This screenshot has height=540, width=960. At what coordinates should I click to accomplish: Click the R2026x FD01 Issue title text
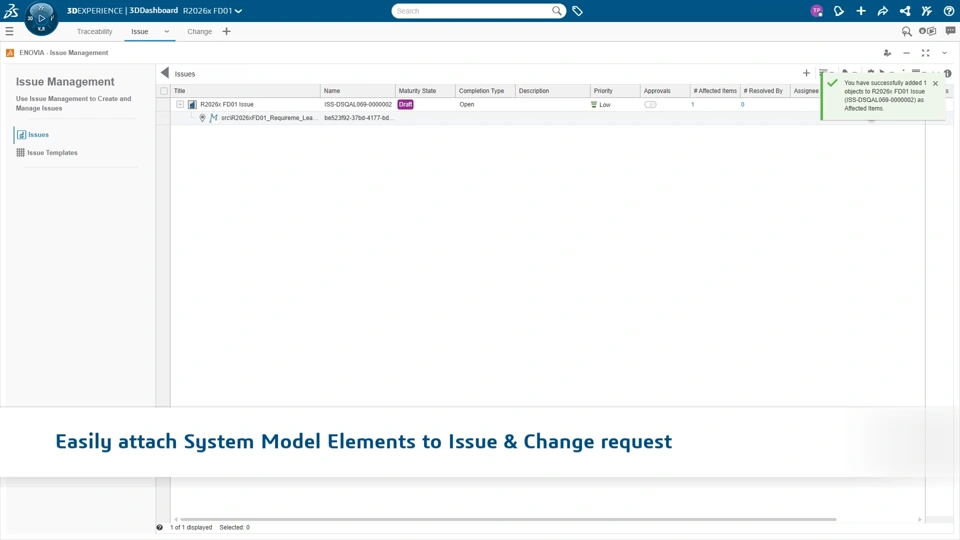coord(227,105)
